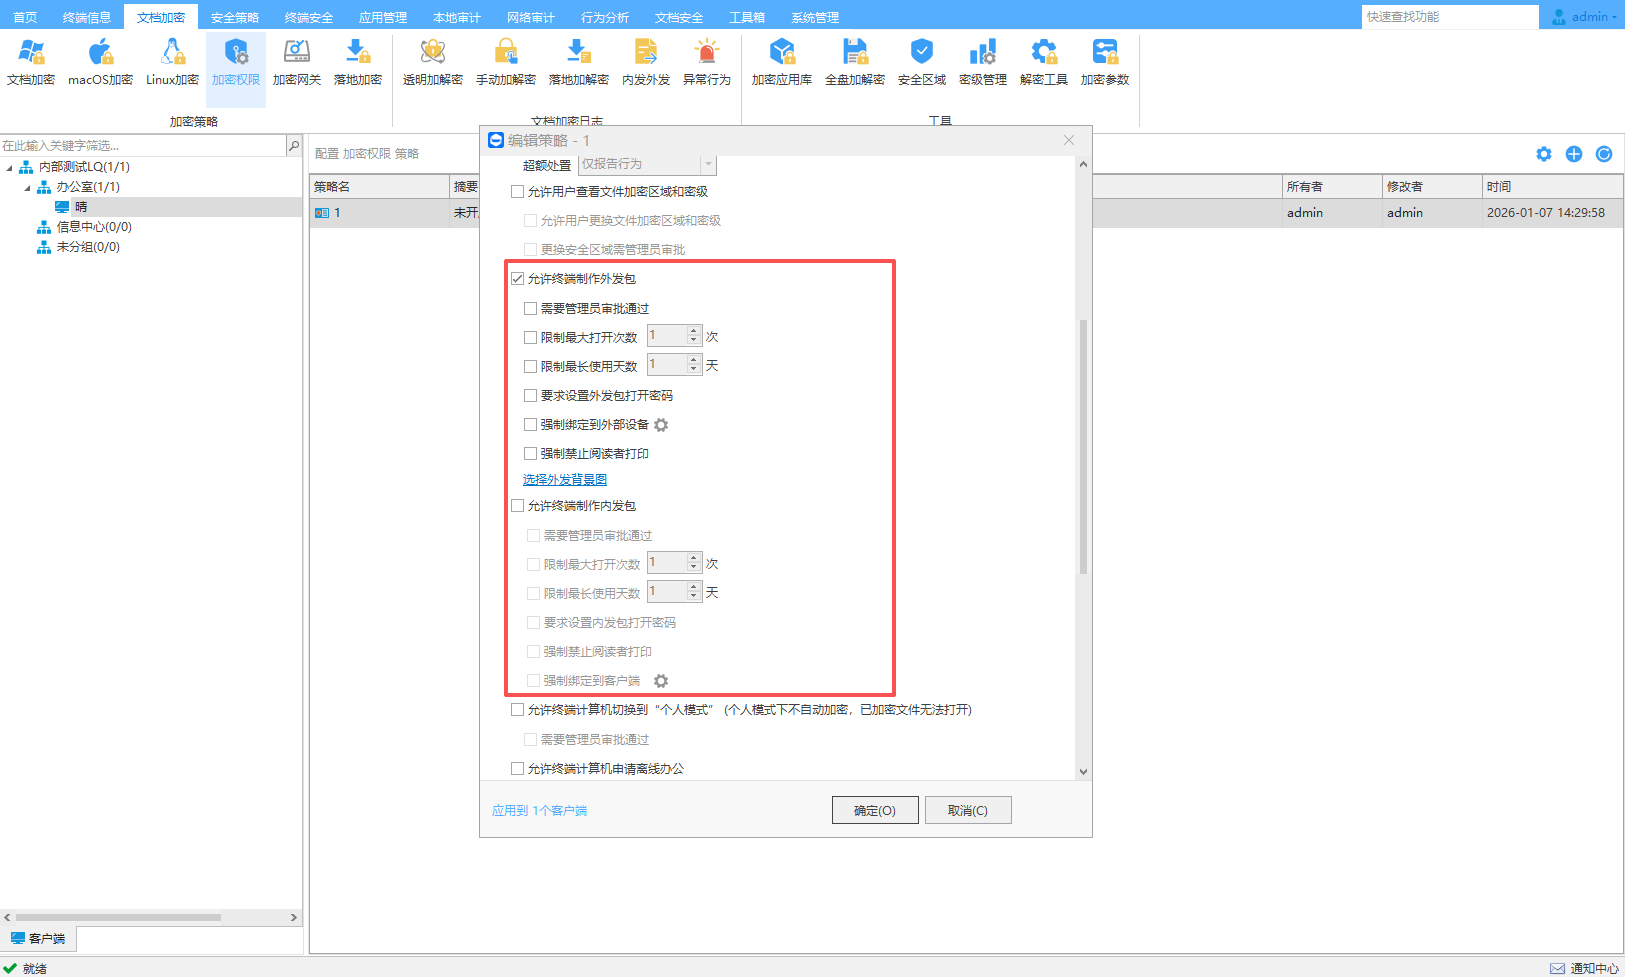Screen dimensions: 1625x977
Task: Open the 系统管理 menu tab
Action: tap(814, 17)
